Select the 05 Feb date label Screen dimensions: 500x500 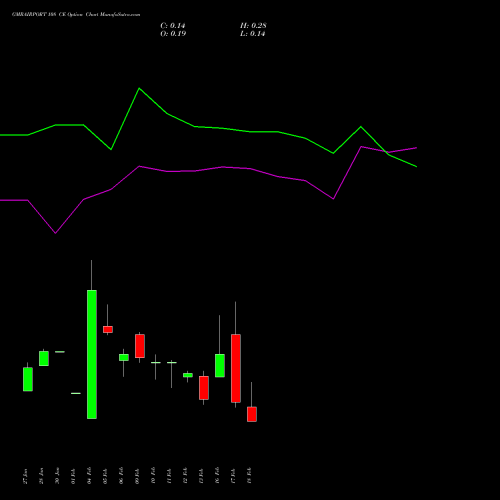106,476
